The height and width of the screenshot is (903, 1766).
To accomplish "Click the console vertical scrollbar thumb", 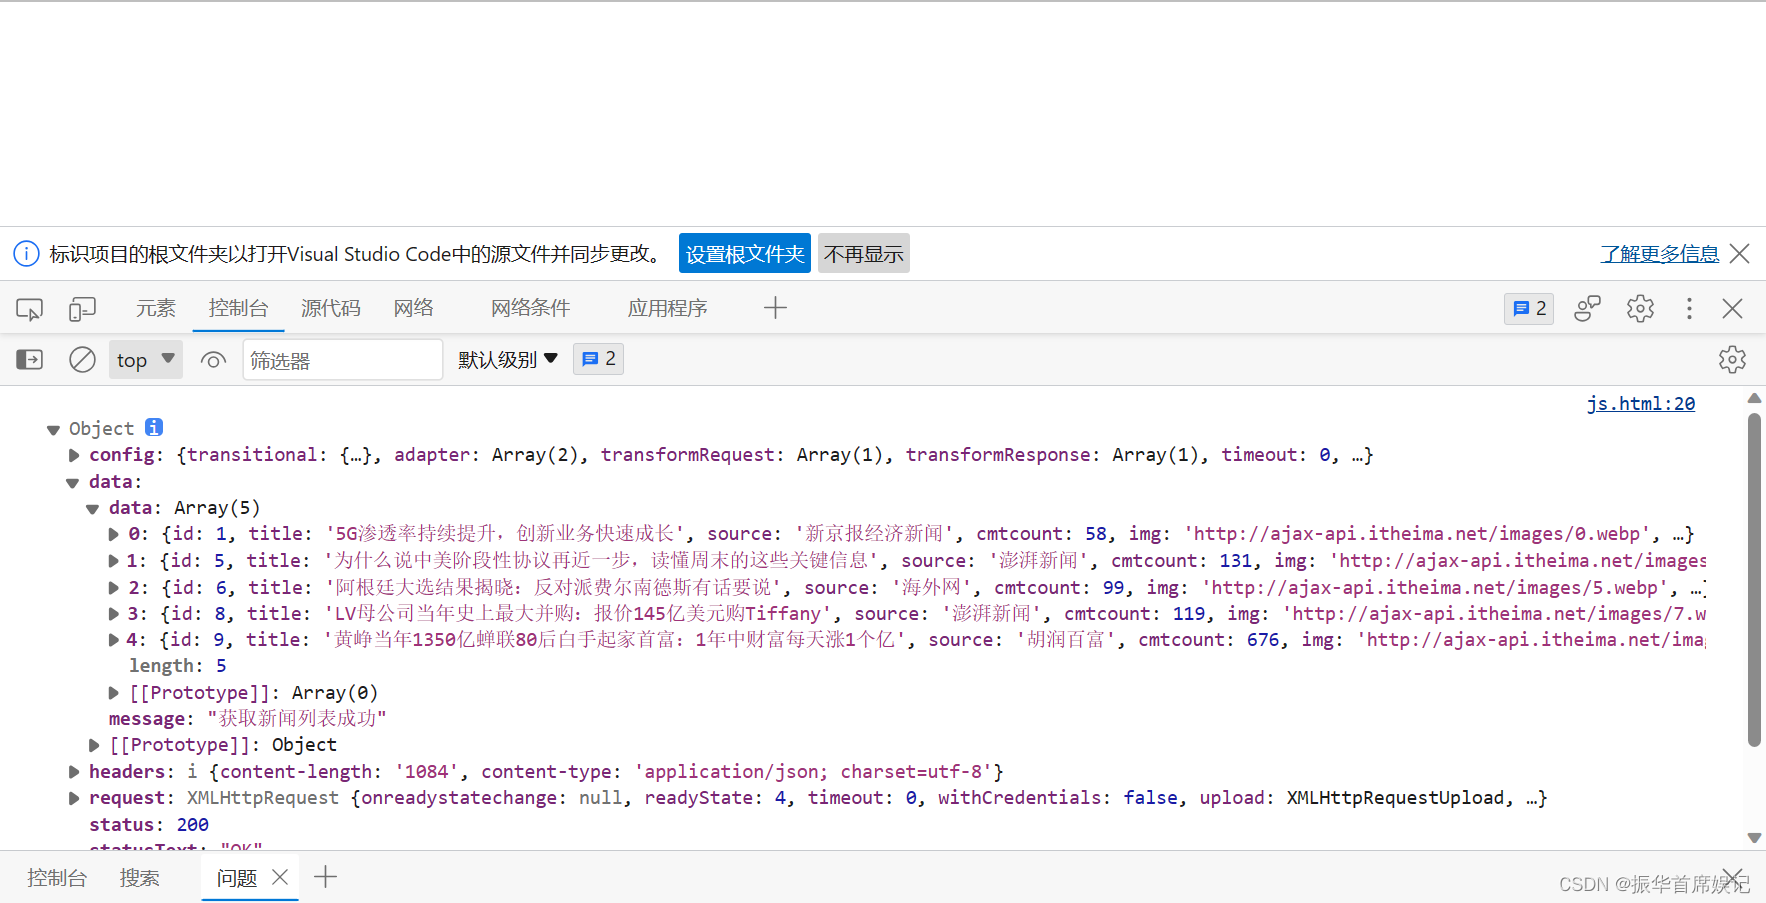I will 1754,580.
